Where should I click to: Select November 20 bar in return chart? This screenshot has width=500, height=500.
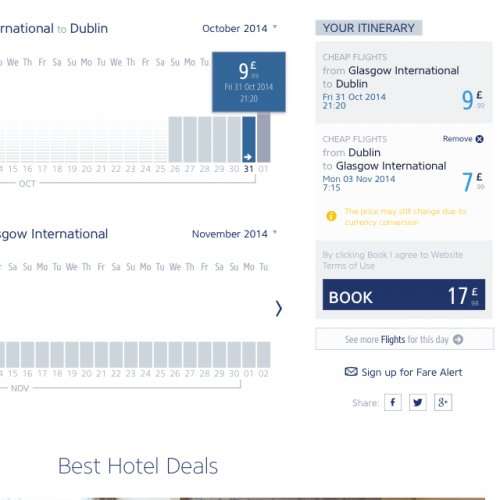[x=86, y=355]
